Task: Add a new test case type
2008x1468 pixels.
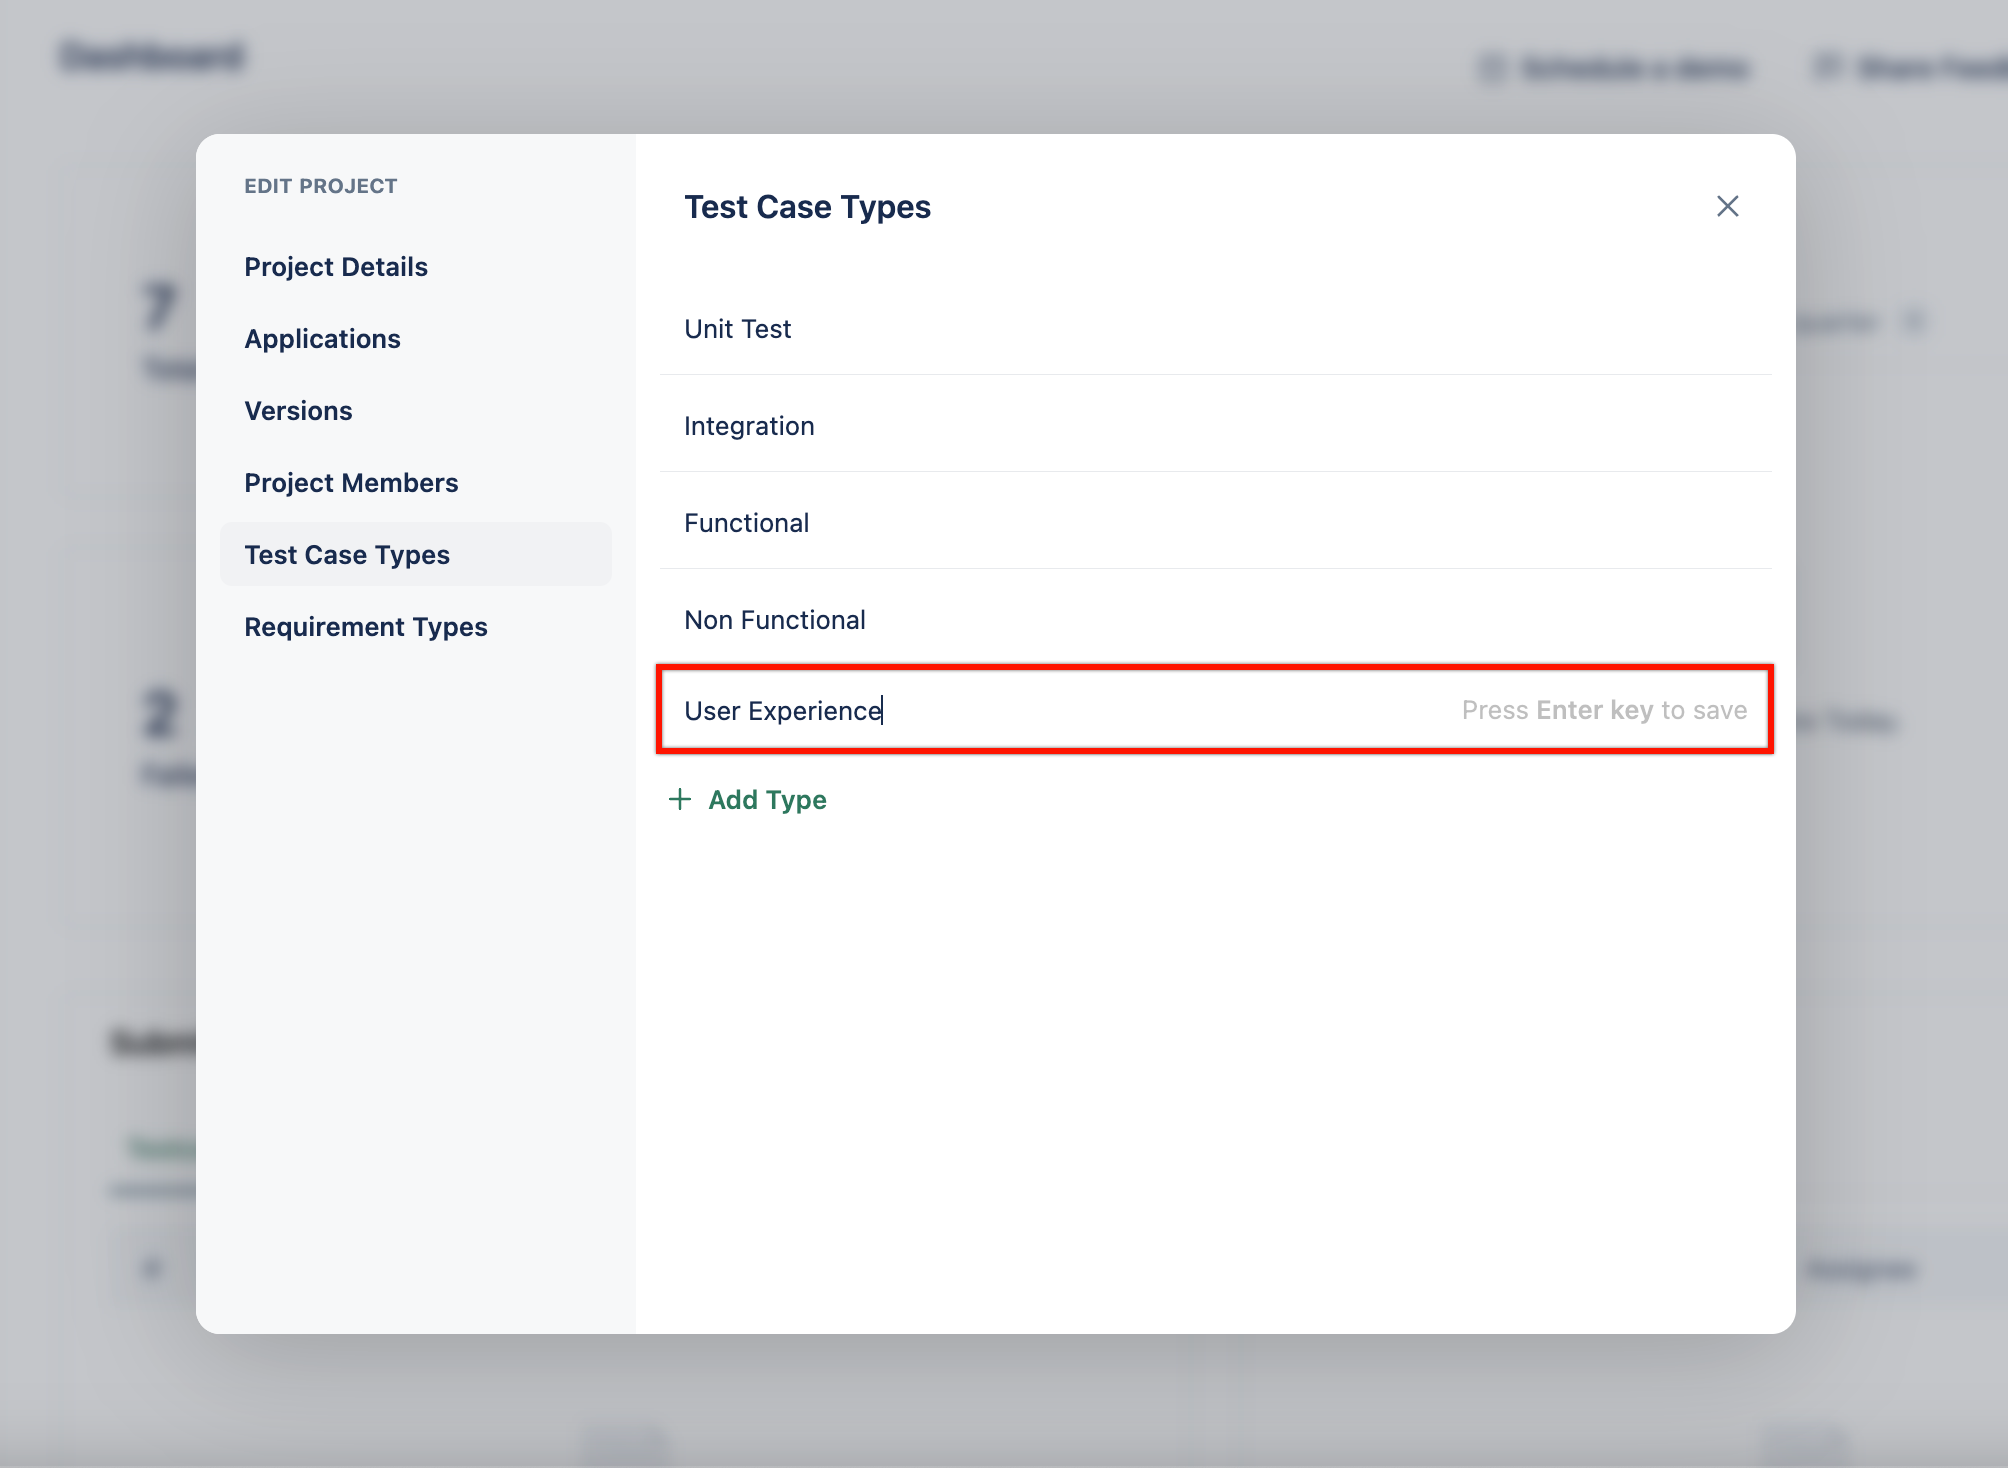Action: (x=747, y=799)
